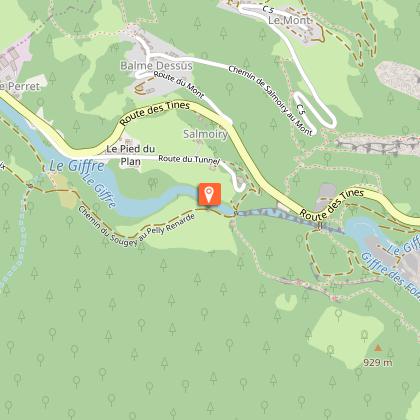Click Chemin de Salmoiry au Mont label
This screenshot has height=420, width=420.
tap(270, 100)
